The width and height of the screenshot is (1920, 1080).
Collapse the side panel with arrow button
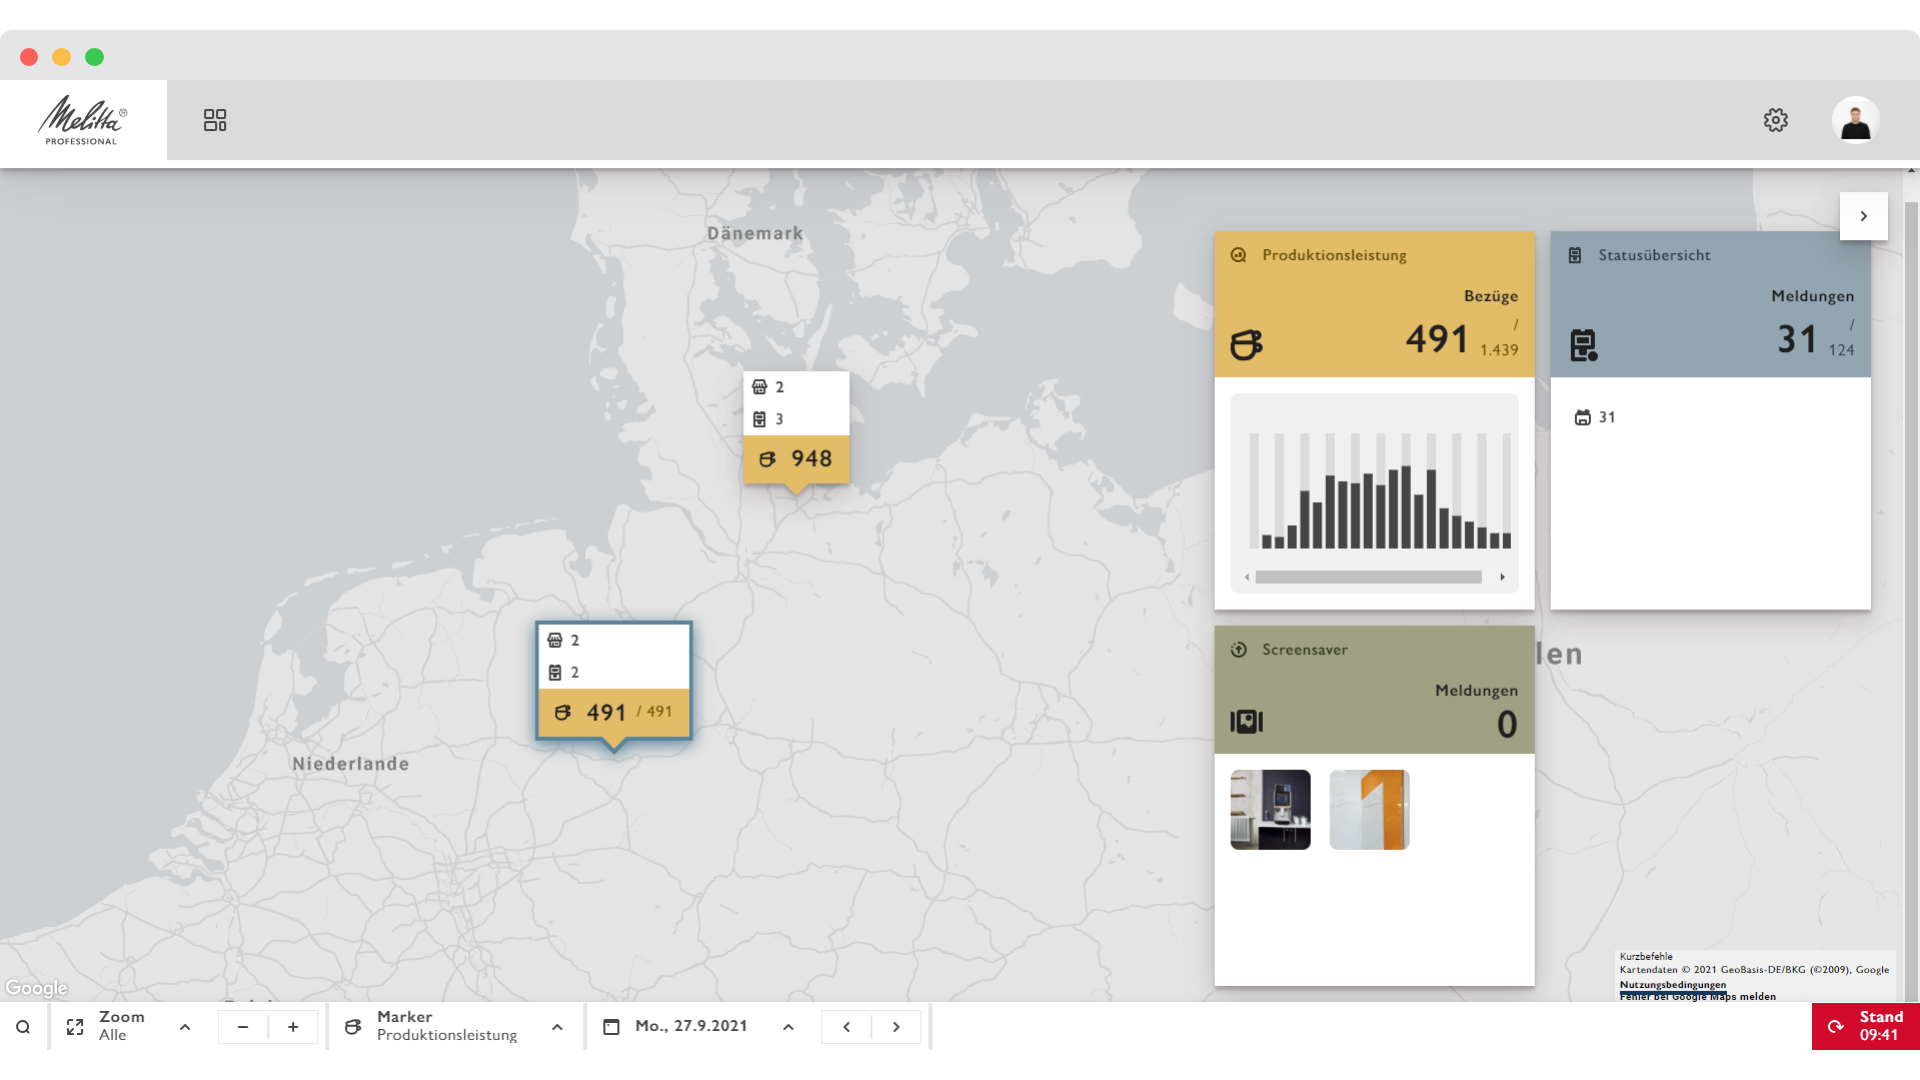[1863, 216]
